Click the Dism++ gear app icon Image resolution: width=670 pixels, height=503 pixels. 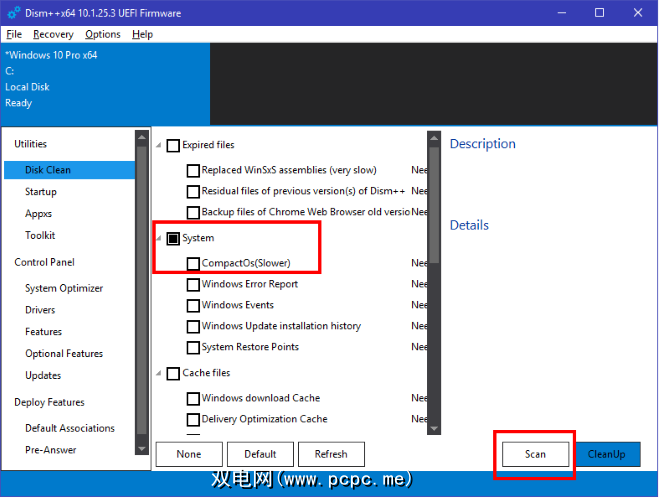tap(14, 13)
